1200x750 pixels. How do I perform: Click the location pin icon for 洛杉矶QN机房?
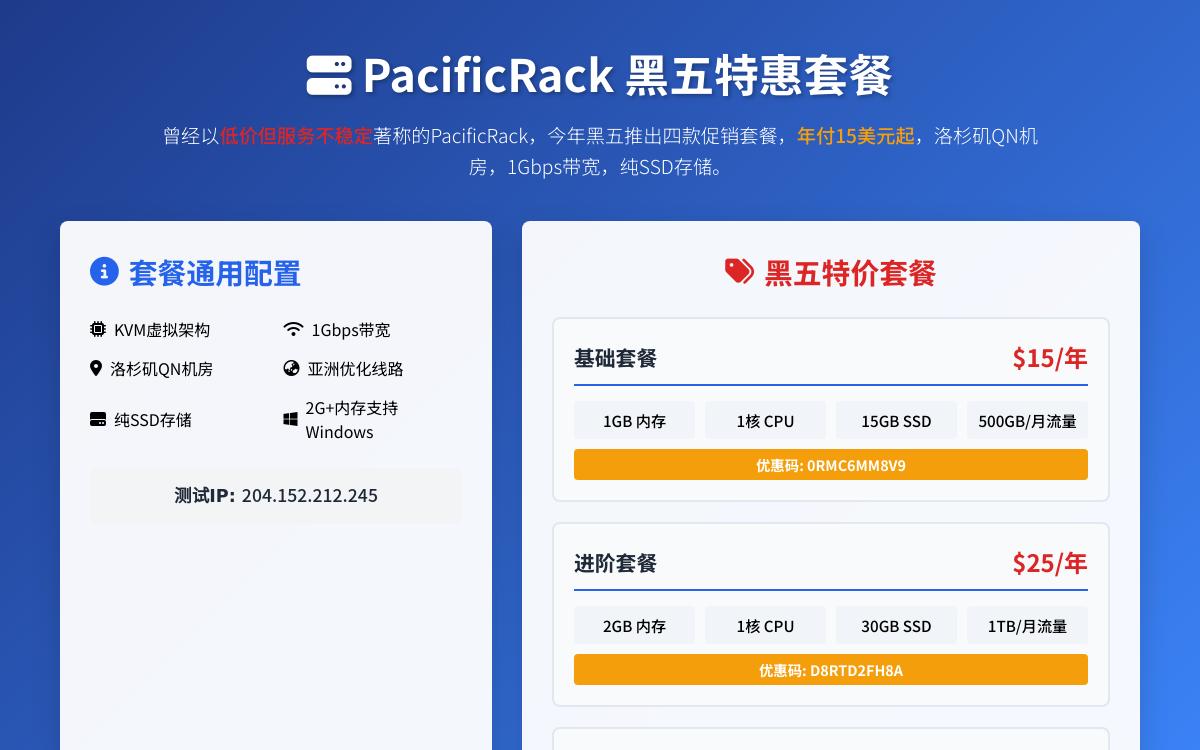(96, 368)
